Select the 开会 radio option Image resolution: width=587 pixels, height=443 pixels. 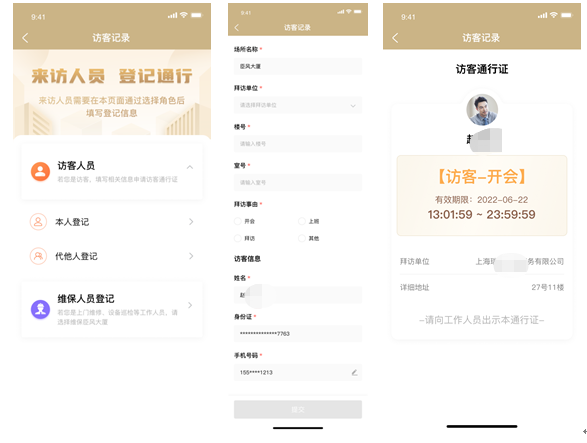point(237,221)
